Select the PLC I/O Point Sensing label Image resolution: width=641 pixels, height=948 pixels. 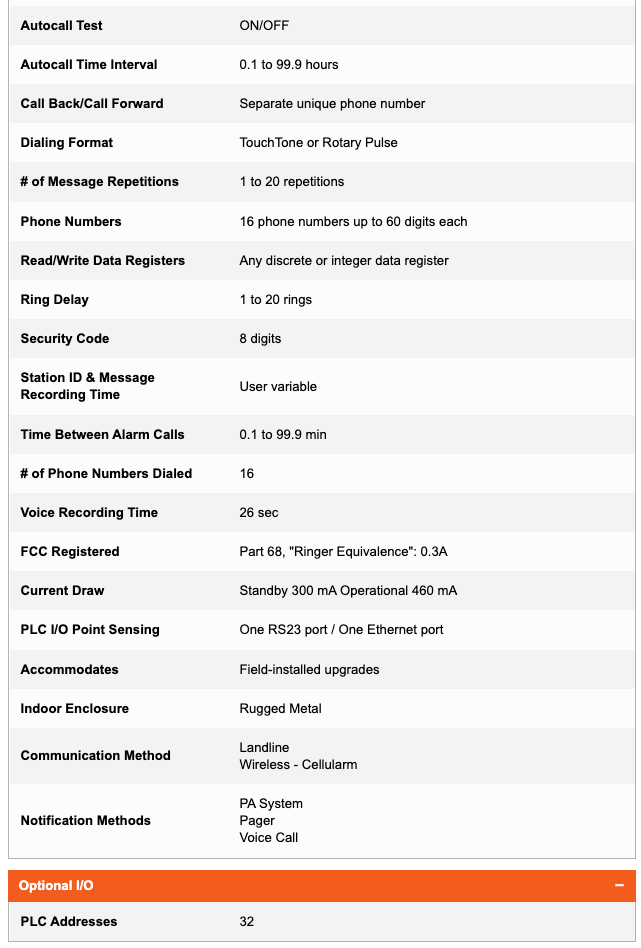[x=90, y=629]
